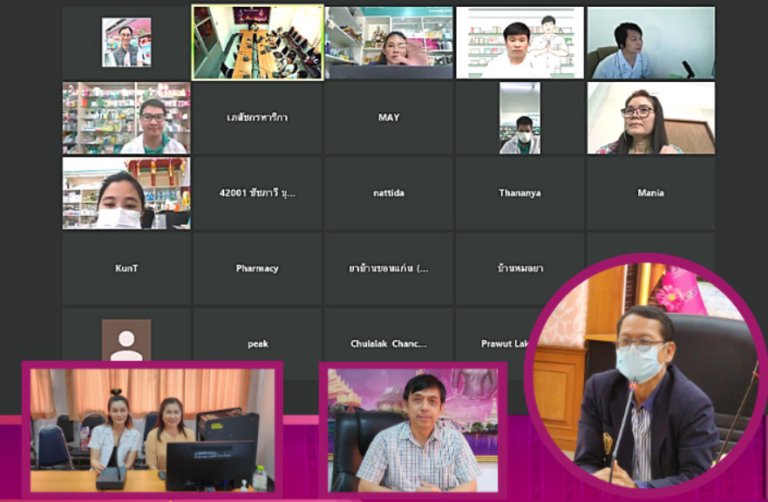Select video of woman with glasses, floral top
Screen dimensions: 768x502
(x=650, y=118)
